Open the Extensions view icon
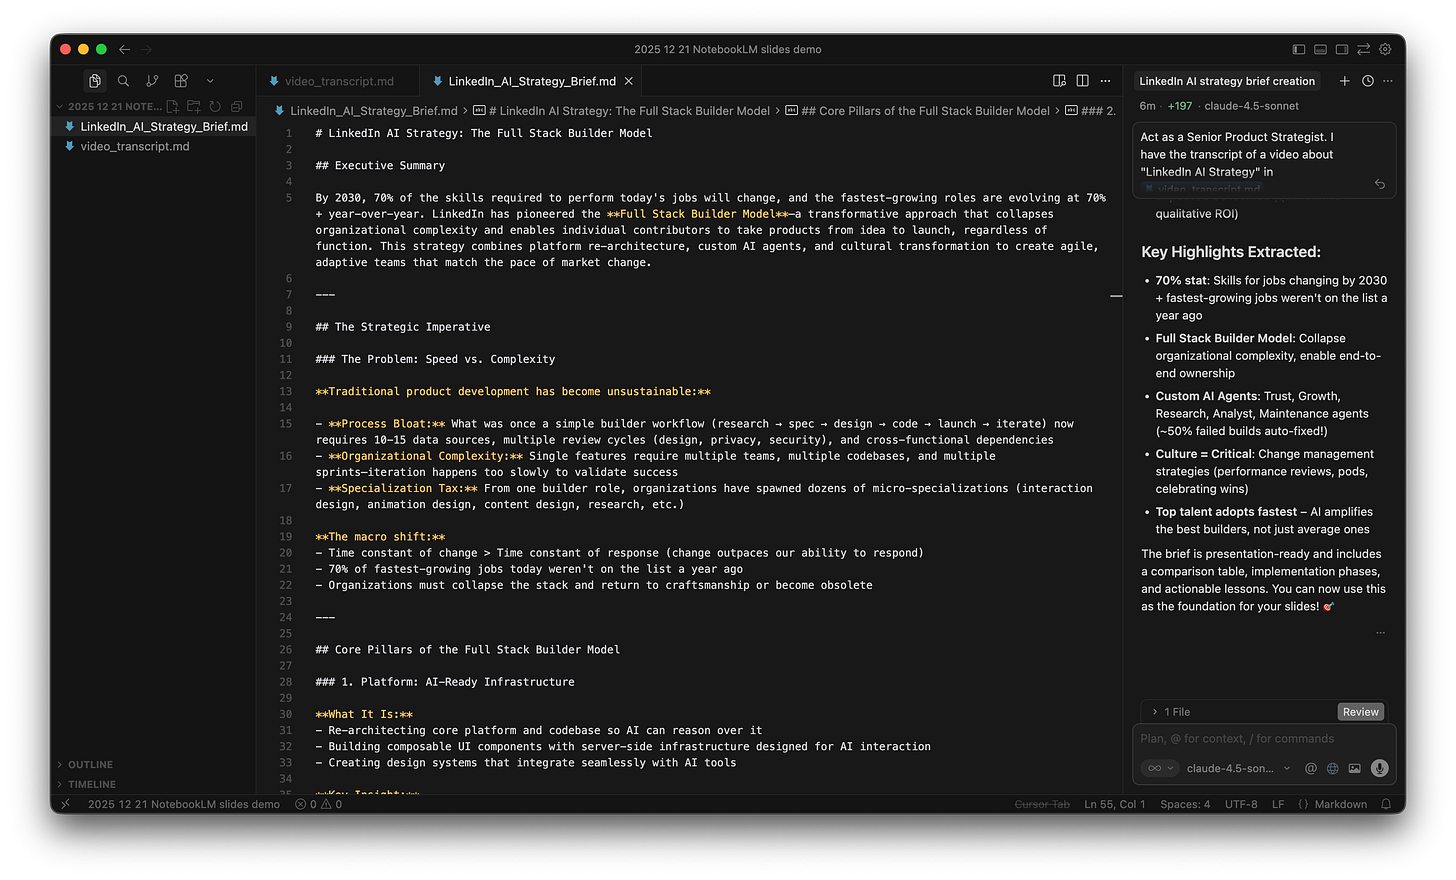This screenshot has height=880, width=1456. [180, 80]
